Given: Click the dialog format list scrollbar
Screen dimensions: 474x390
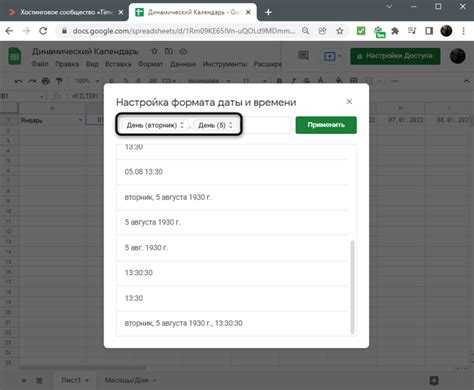Looking at the screenshot, I should [352, 287].
